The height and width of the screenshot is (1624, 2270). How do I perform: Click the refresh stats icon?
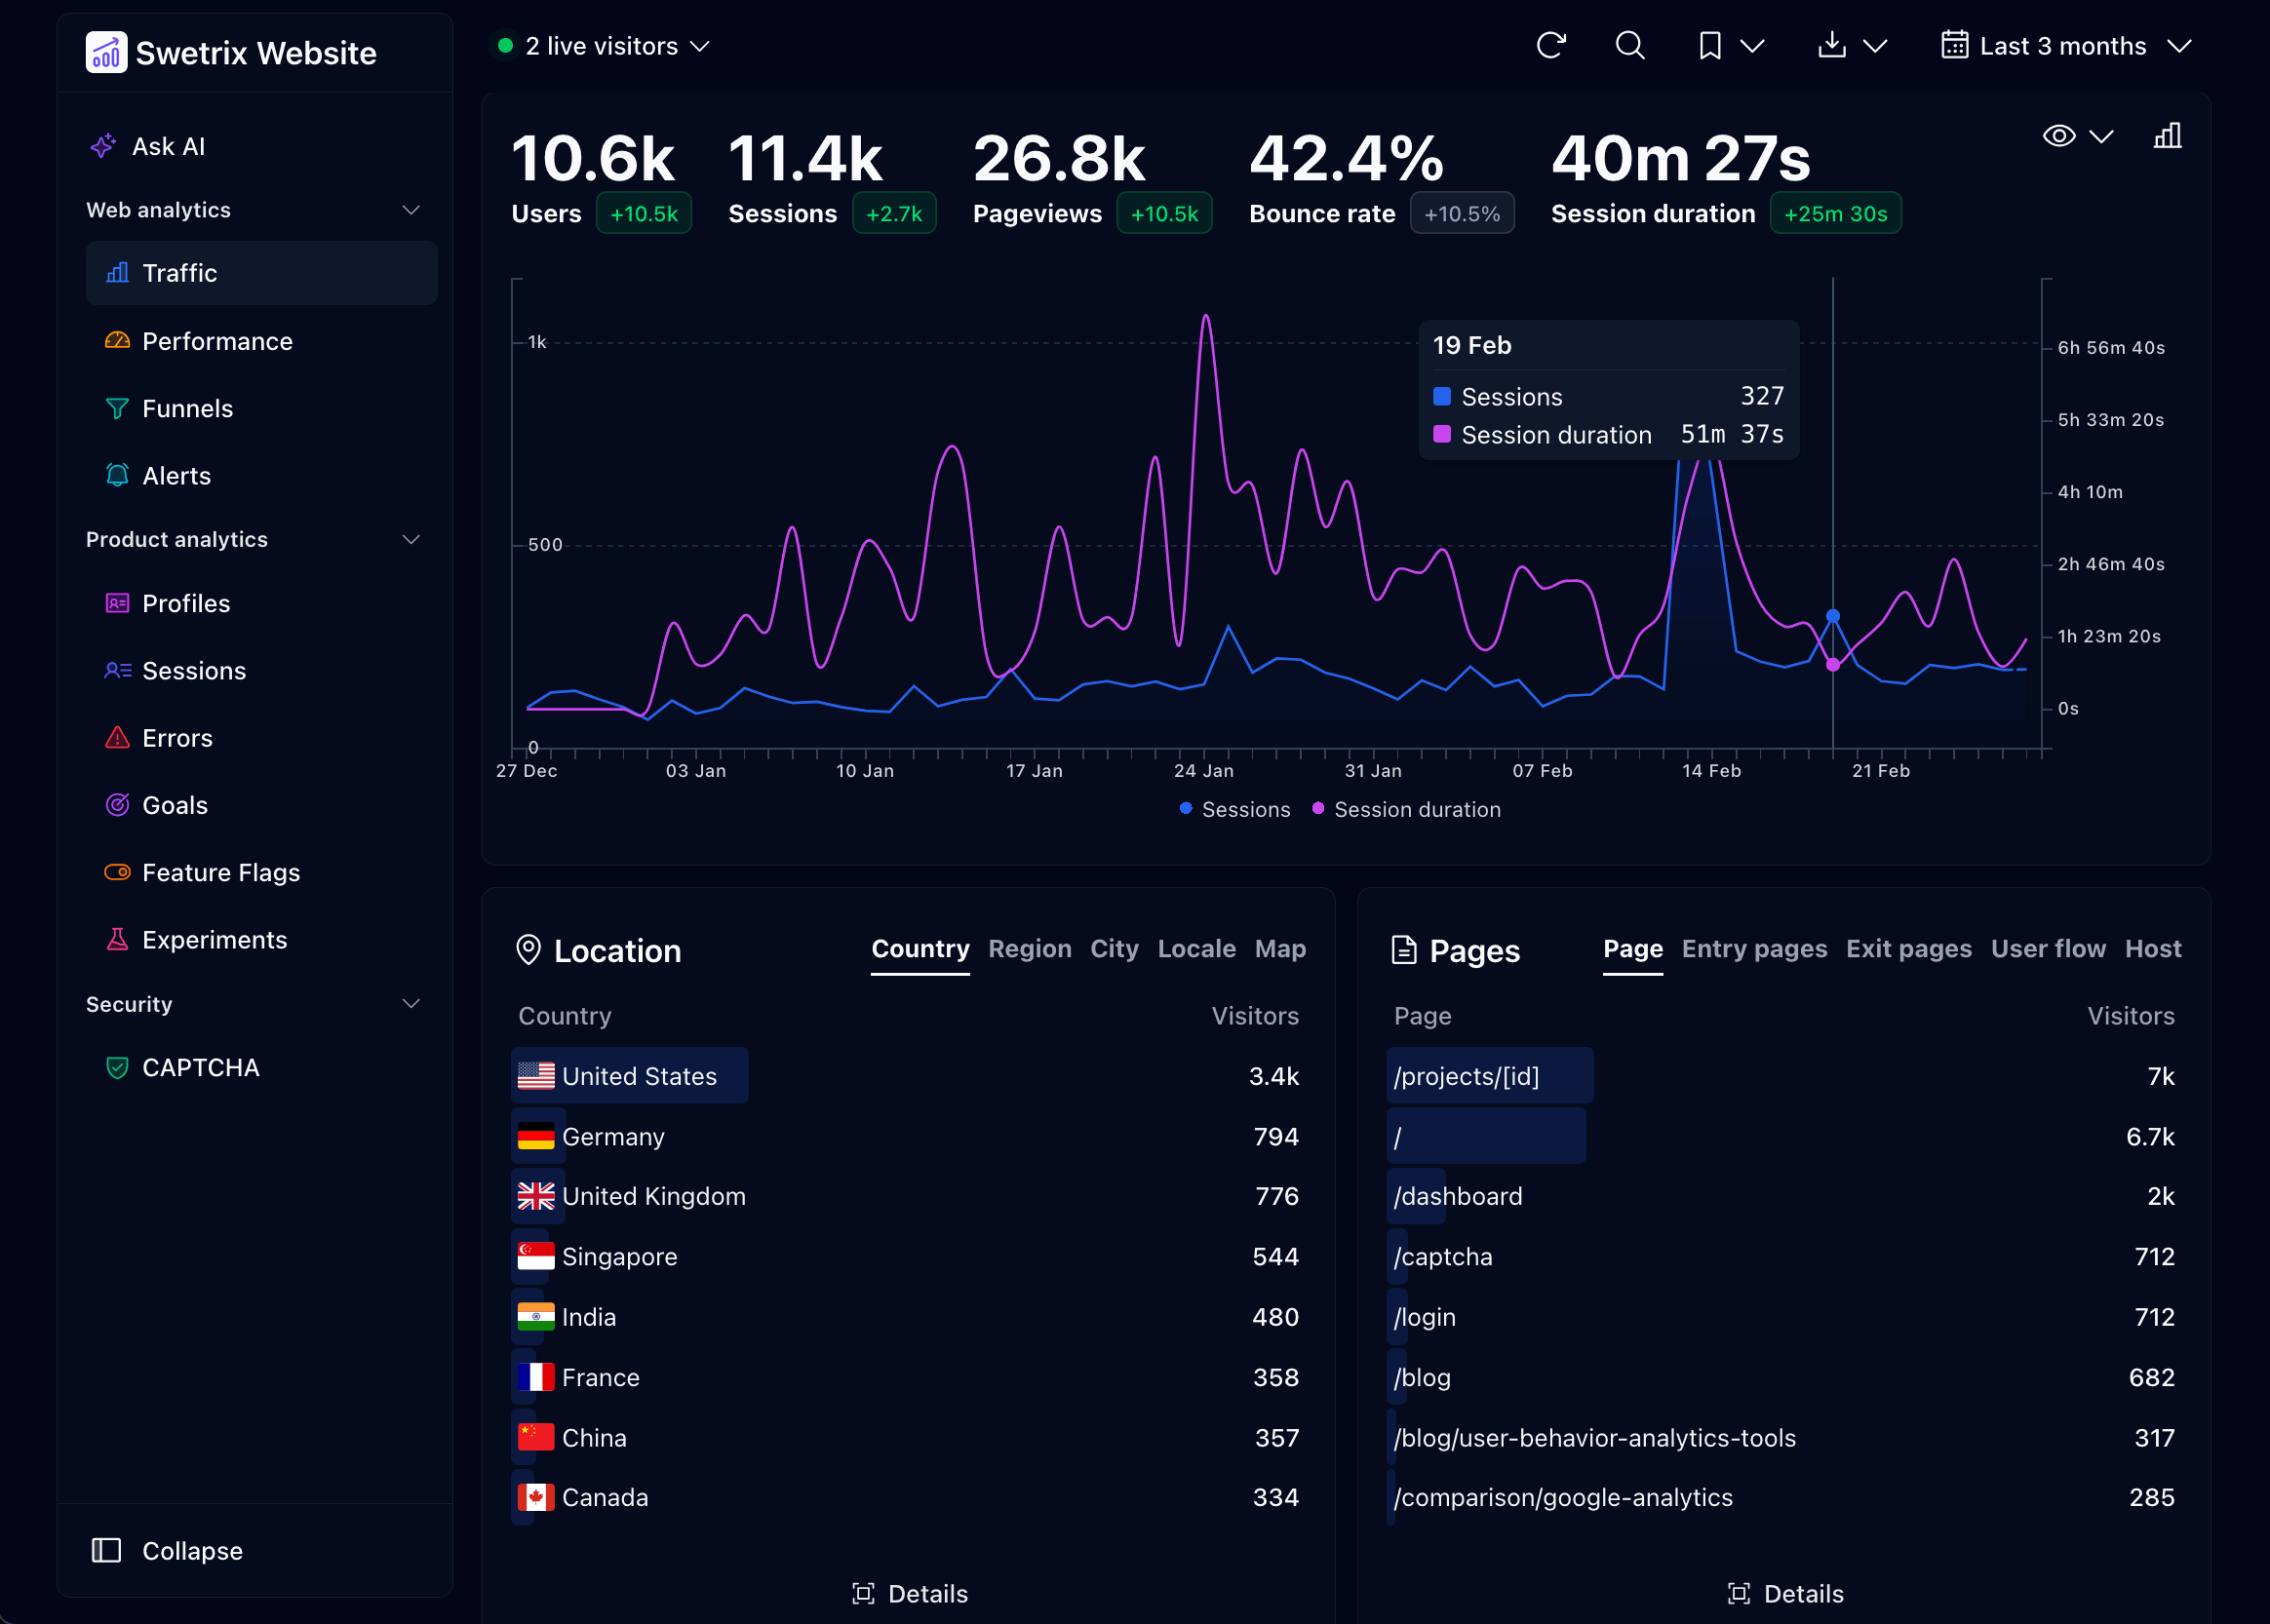pos(1550,46)
